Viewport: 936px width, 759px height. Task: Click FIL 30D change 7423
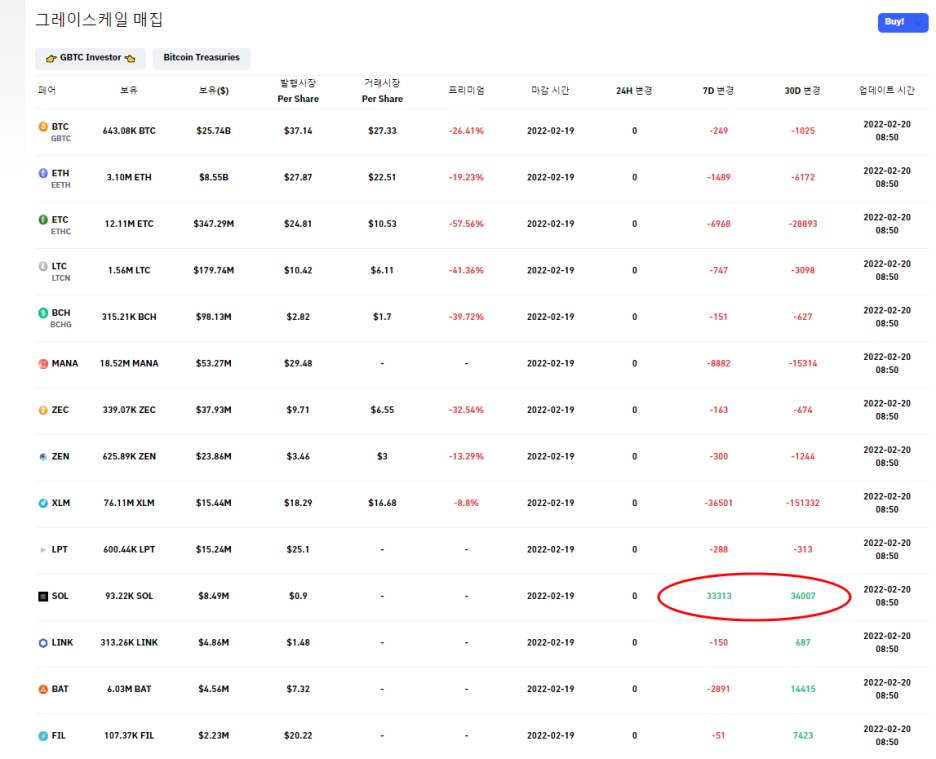click(x=803, y=736)
